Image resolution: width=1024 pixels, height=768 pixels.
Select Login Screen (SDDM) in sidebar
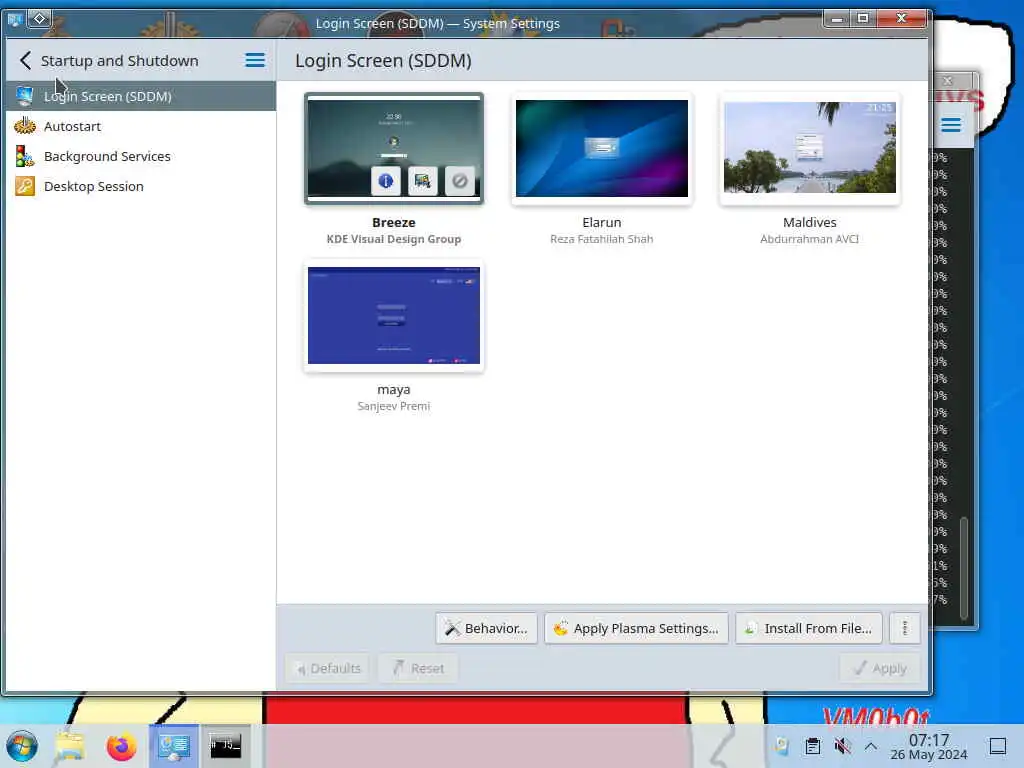point(140,96)
